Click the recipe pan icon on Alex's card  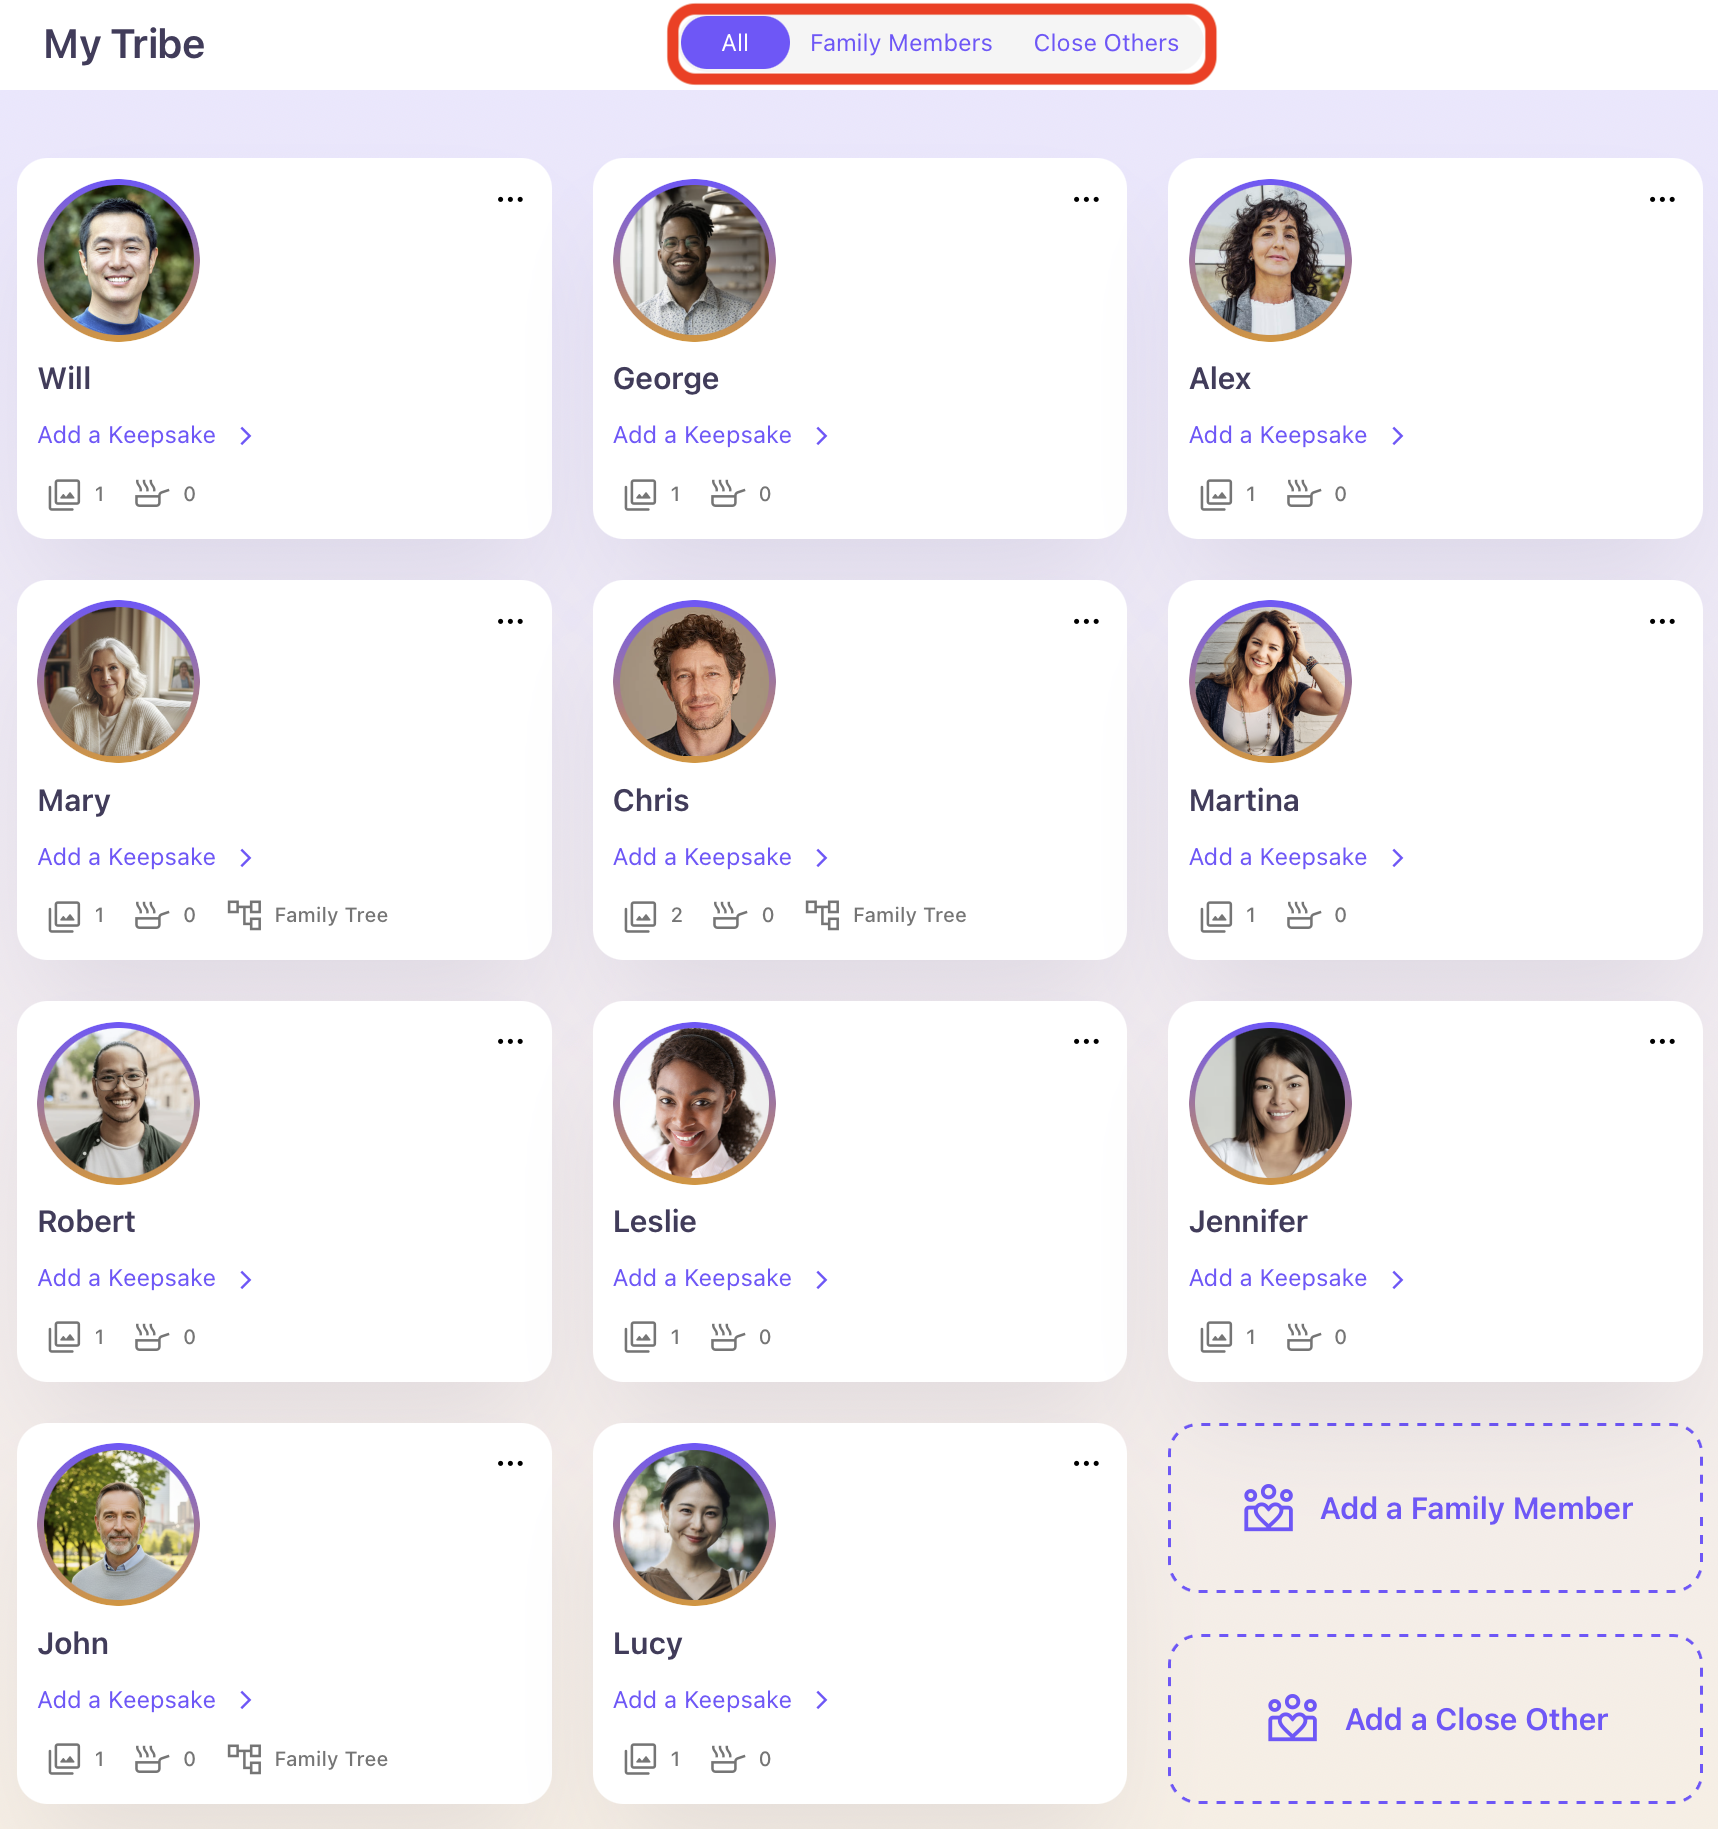point(1303,494)
